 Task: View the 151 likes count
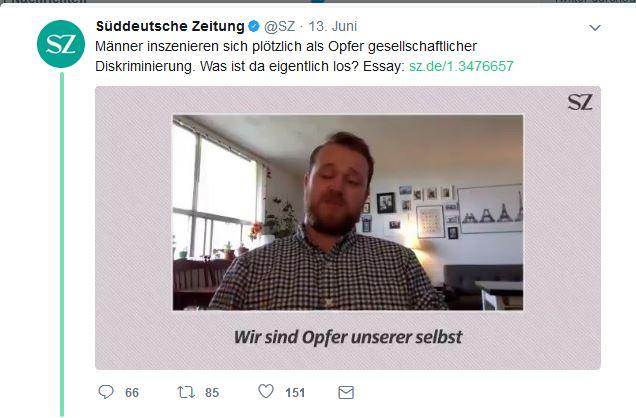[295, 392]
